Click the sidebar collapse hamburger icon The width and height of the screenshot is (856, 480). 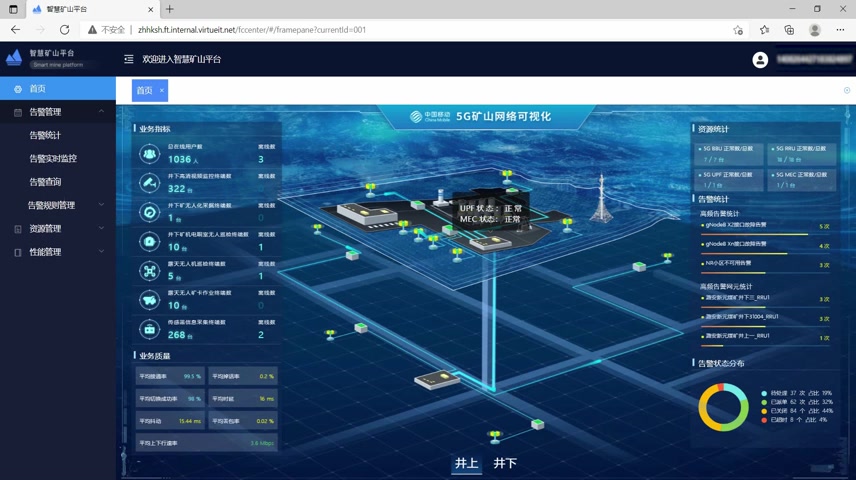click(128, 59)
